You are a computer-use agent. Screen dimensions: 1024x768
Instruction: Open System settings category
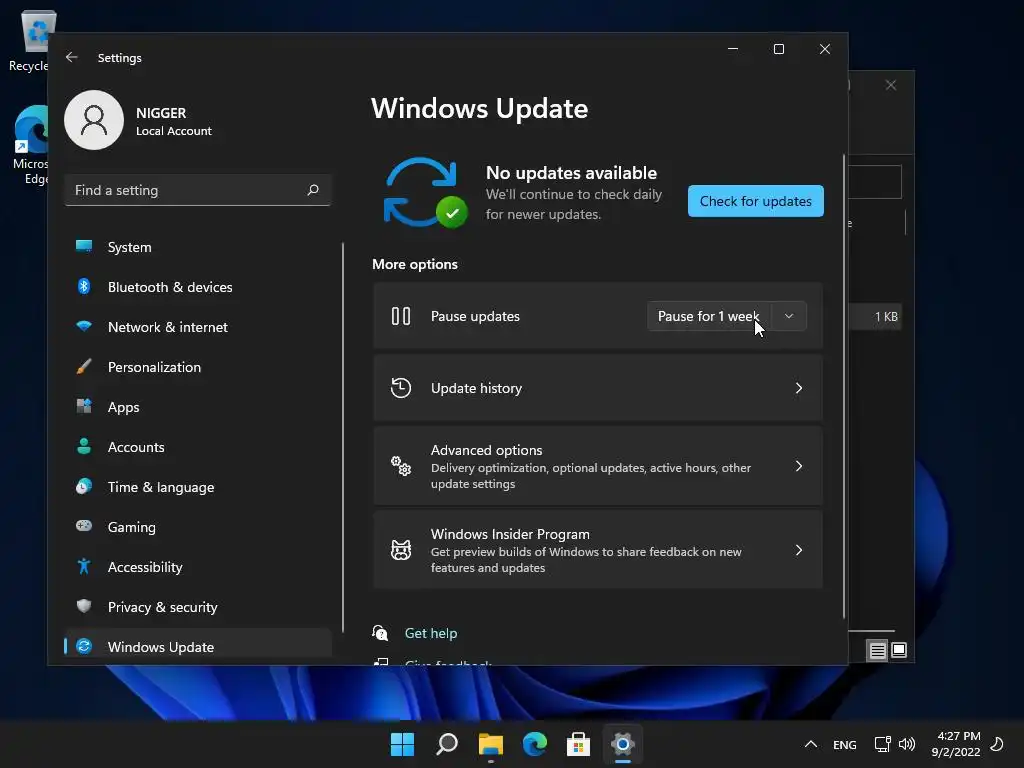[199, 248]
